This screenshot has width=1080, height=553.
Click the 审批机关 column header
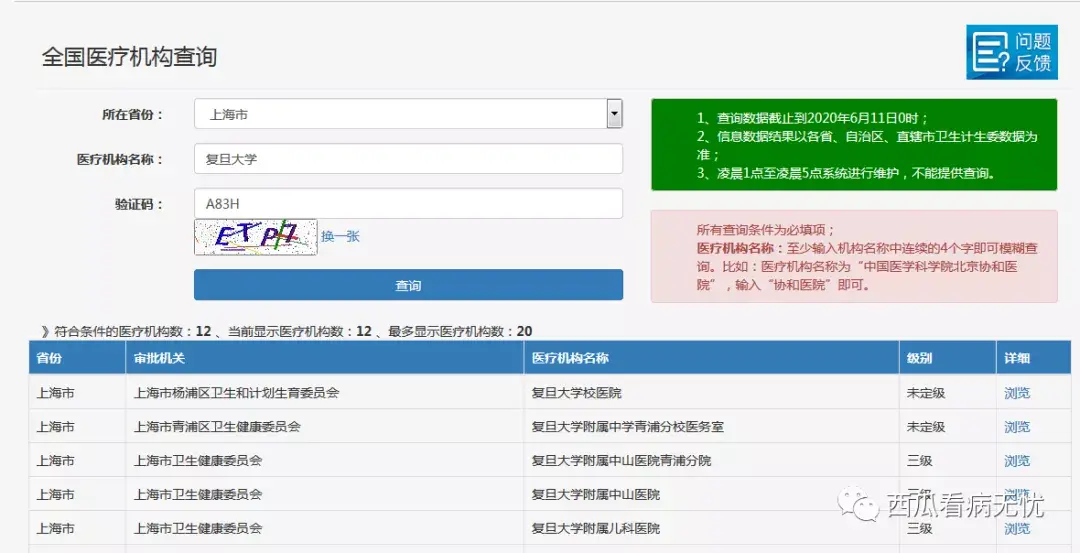[325, 358]
